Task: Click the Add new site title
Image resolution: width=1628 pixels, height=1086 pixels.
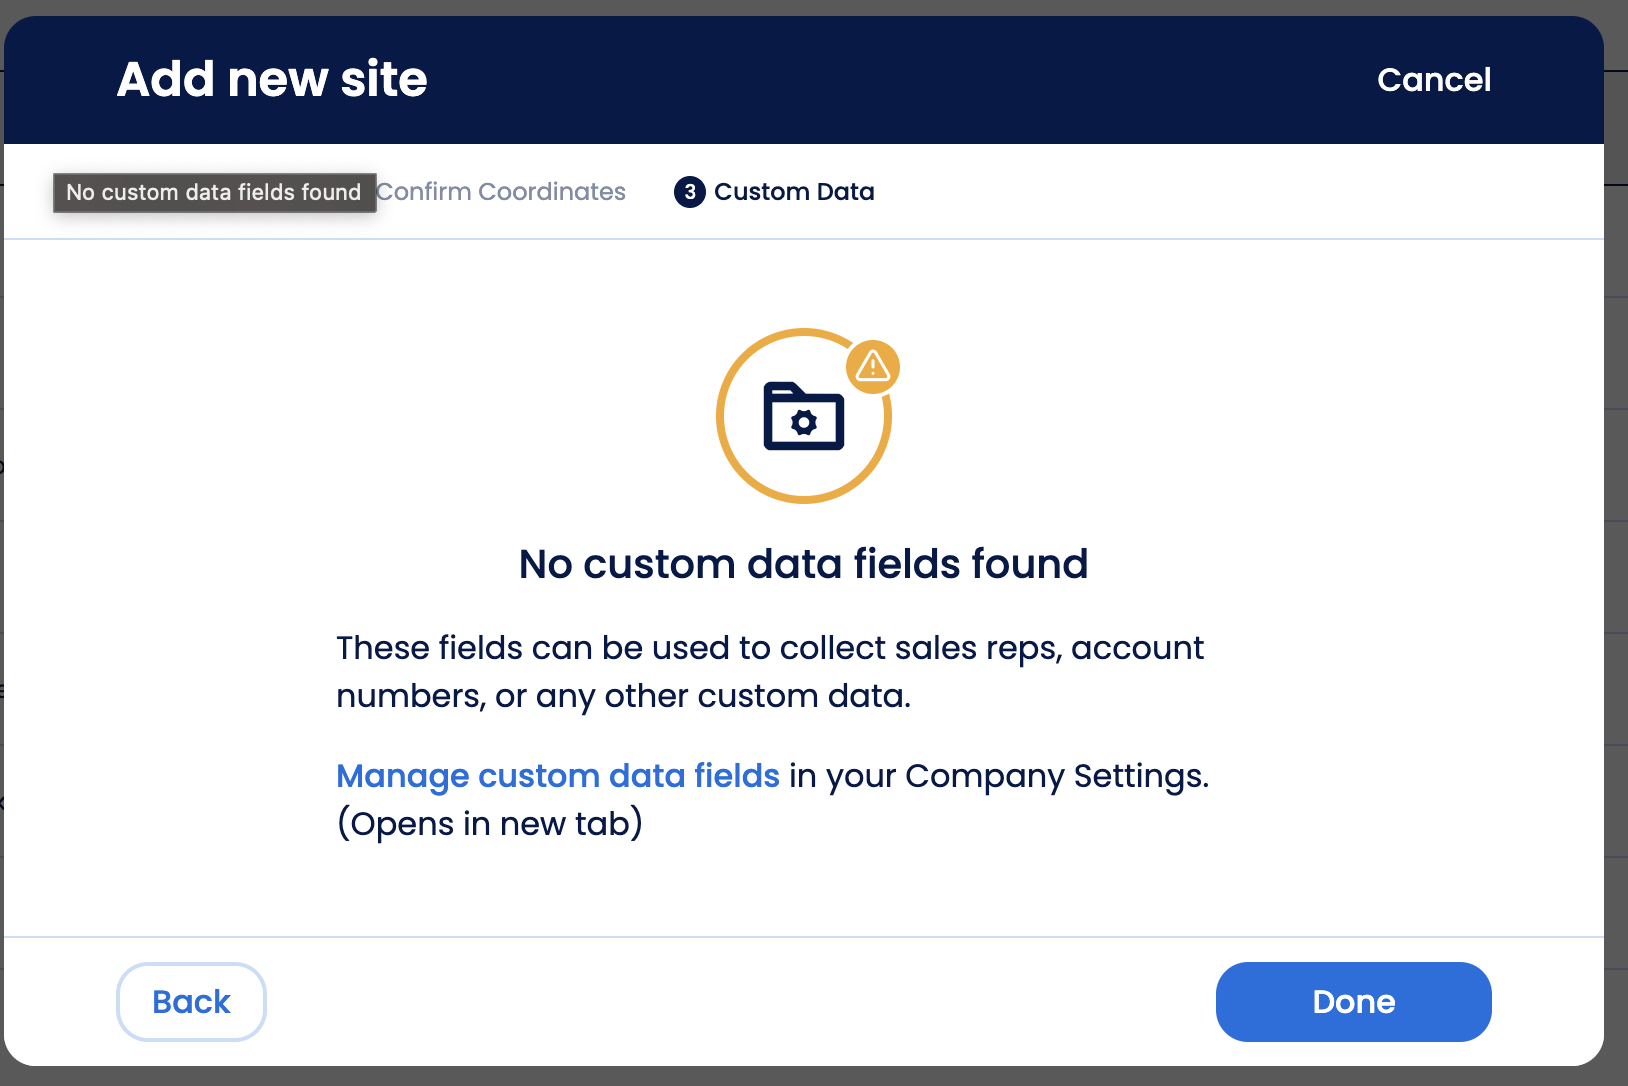Action: point(272,79)
